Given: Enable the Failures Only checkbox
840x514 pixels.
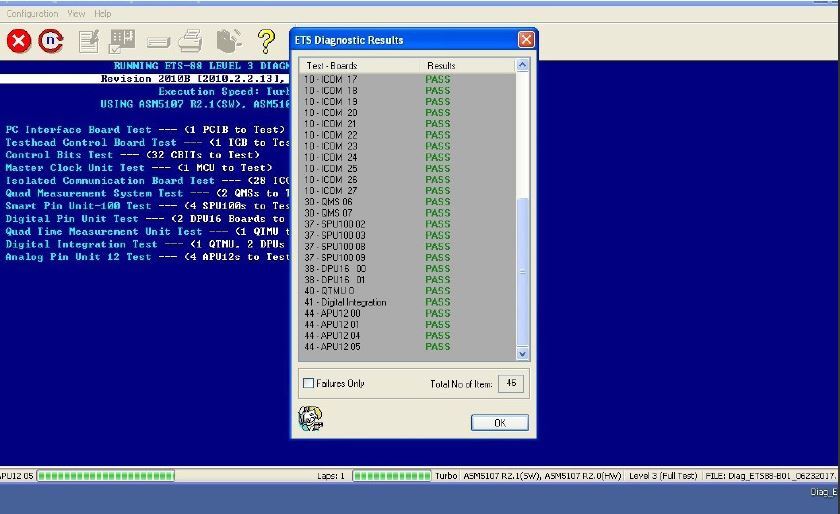Looking at the screenshot, I should pos(308,383).
